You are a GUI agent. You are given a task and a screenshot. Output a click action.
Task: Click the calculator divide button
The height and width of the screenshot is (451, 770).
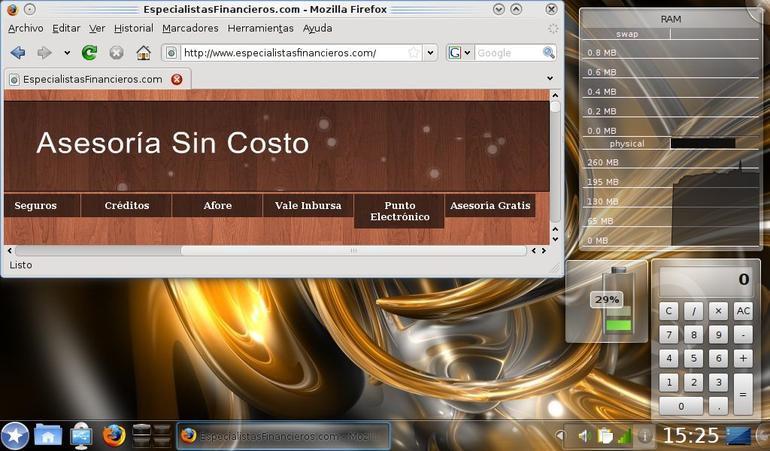693,311
